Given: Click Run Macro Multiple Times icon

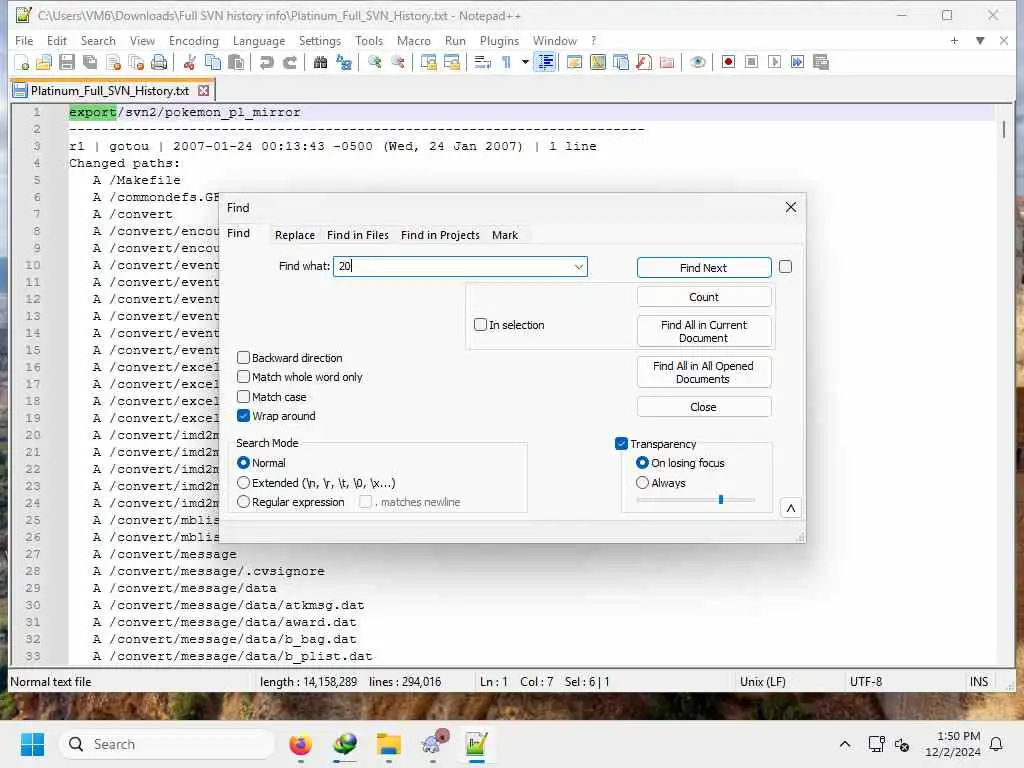Looking at the screenshot, I should tap(797, 63).
